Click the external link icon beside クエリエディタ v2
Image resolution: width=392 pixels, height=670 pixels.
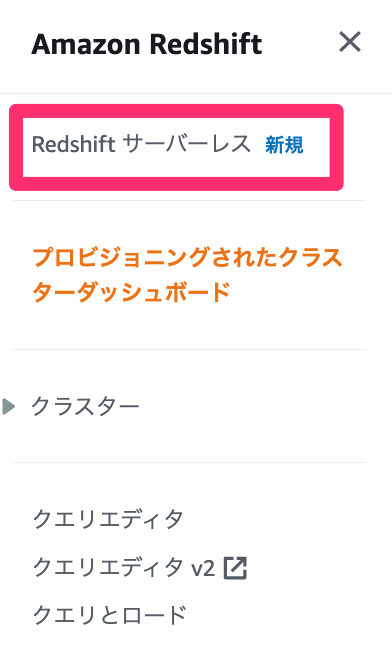(236, 568)
